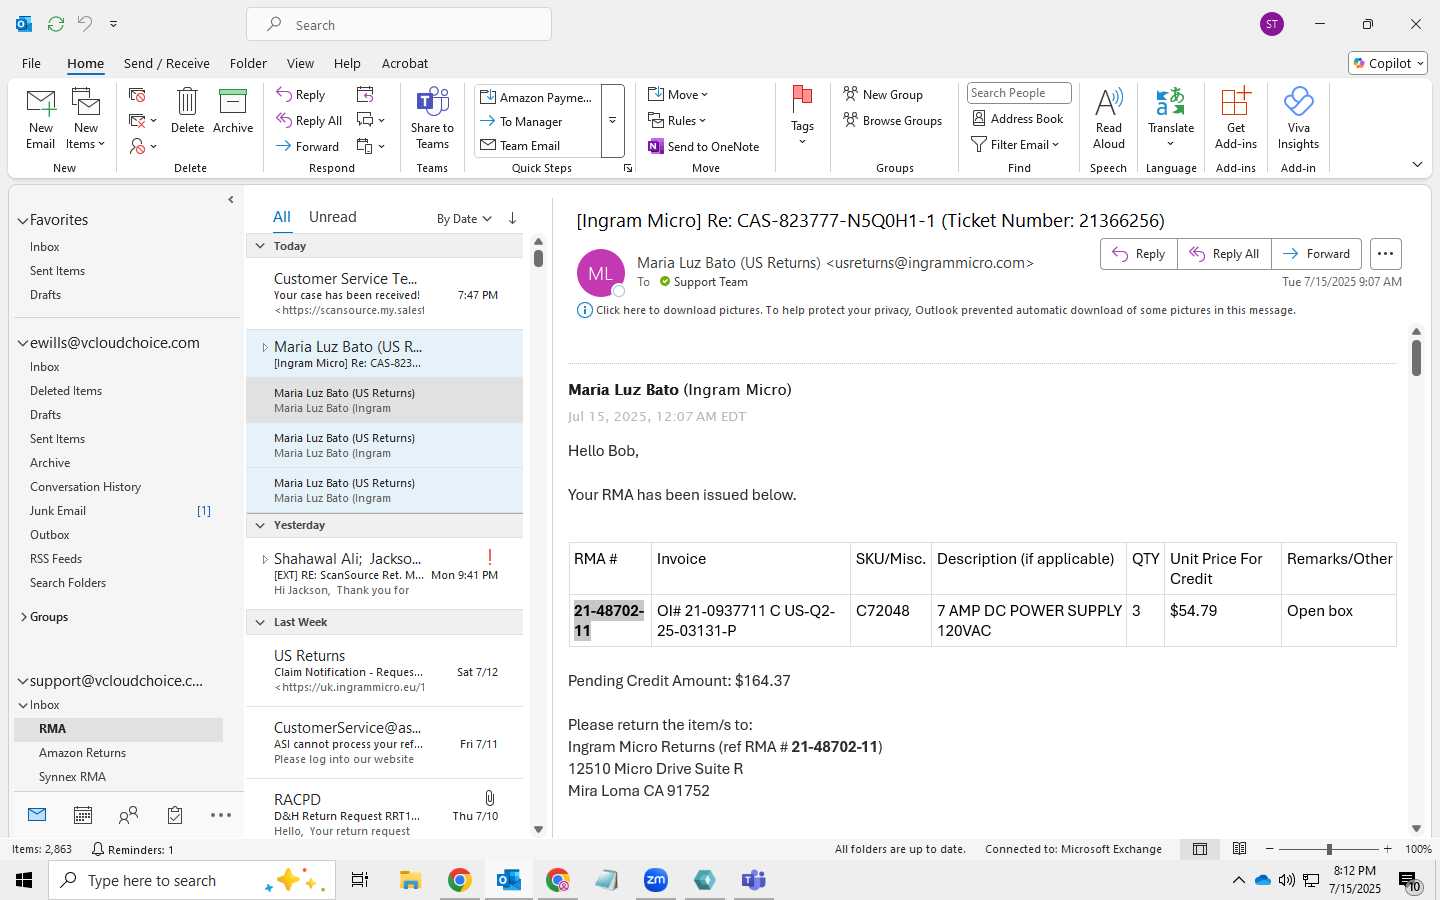Screen dimensions: 1440x900
Task: Show only Unread messages
Action: [x=333, y=217]
